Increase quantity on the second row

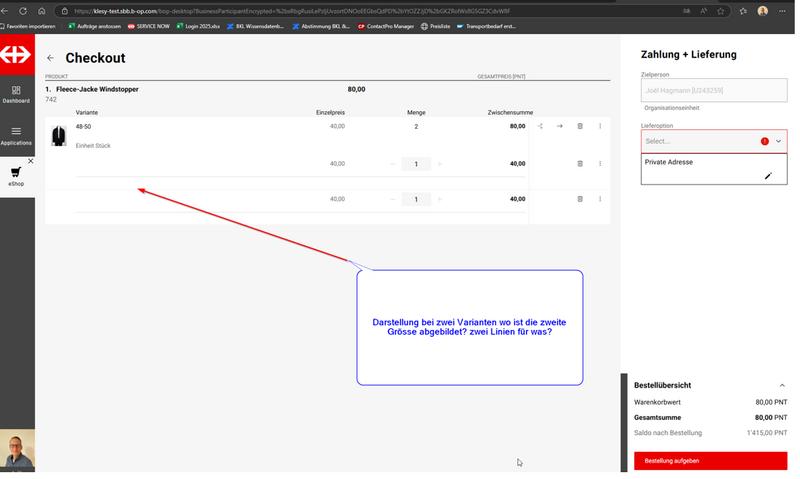[x=440, y=163]
